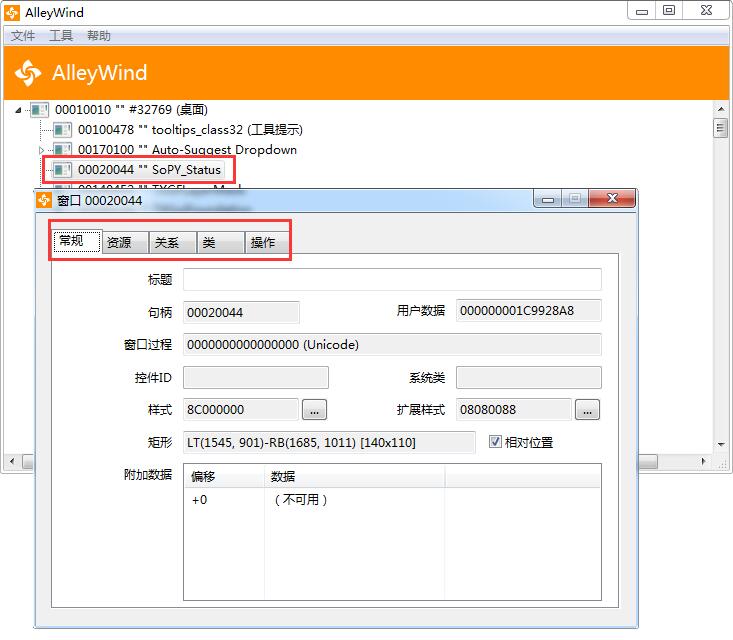Screen dimensions: 733x640
Task: Click the Auto-Suggest Dropdown window icon
Action: coord(62,150)
